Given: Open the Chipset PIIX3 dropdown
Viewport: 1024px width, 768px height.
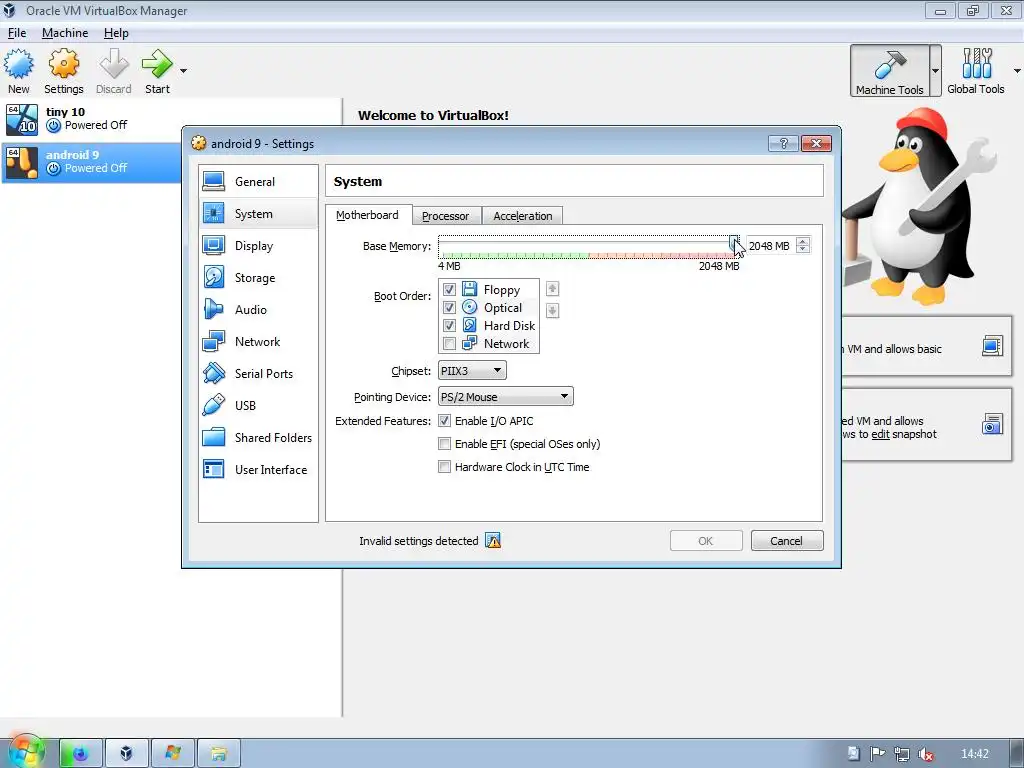Looking at the screenshot, I should tap(472, 371).
